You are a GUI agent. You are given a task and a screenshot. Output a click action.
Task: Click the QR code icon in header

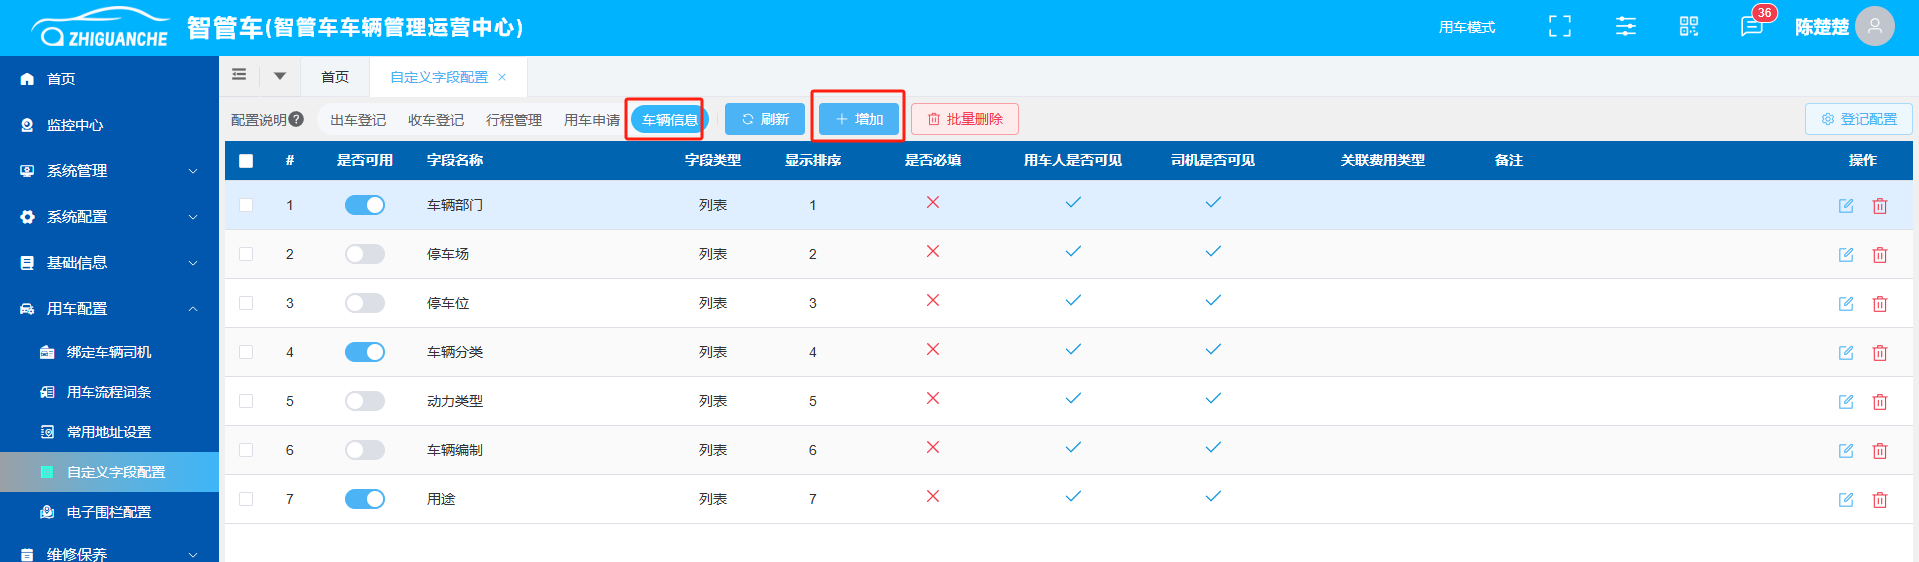(1689, 27)
